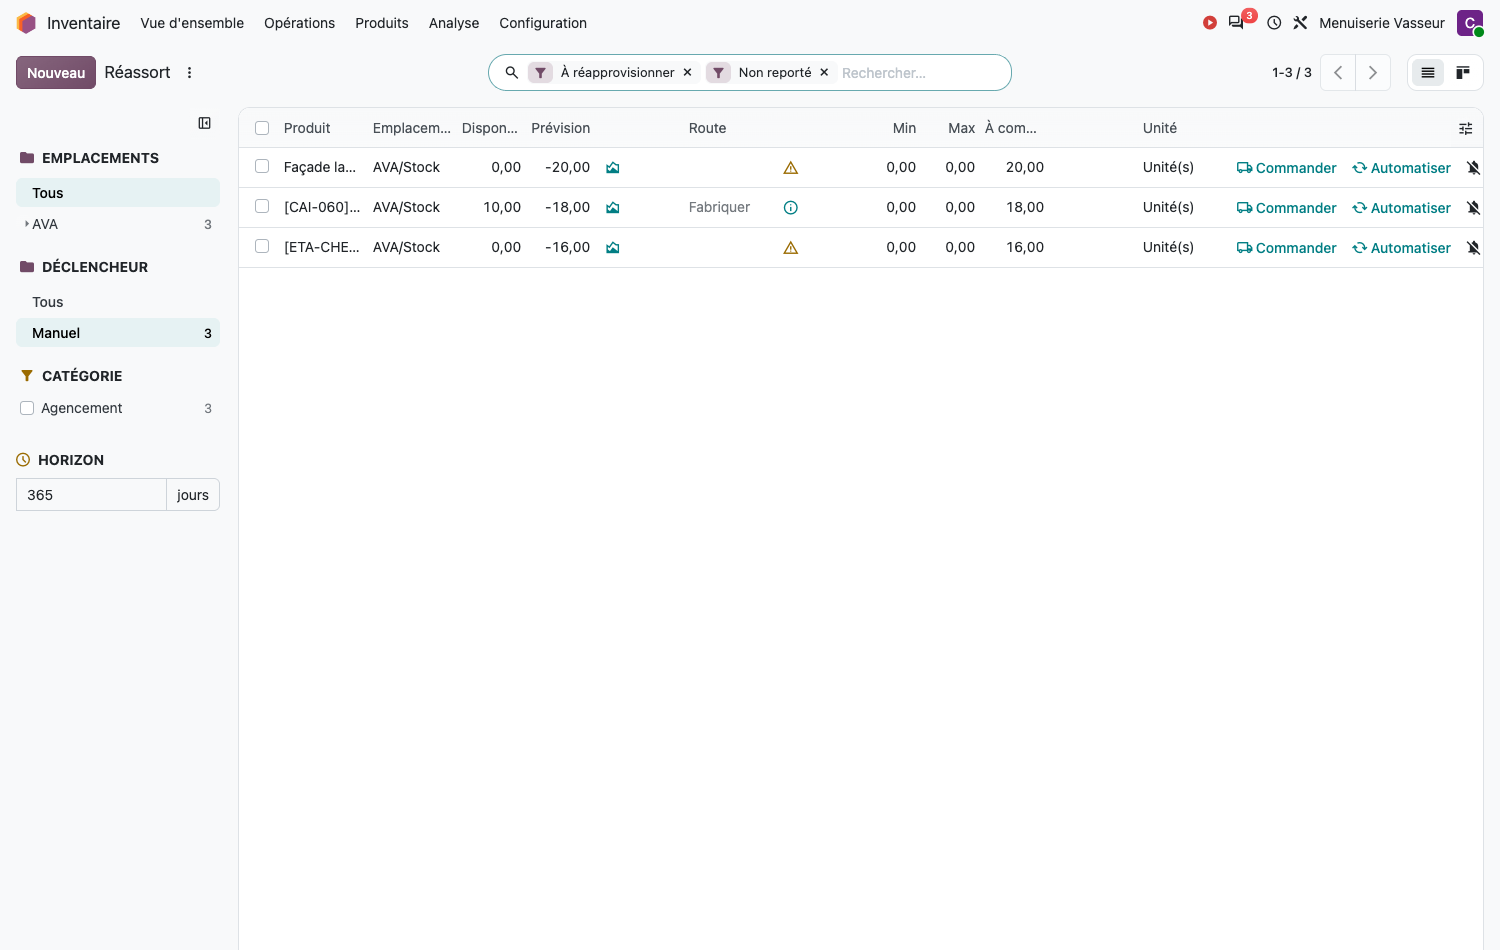Click the Inventaire app logo icon

[x=27, y=23]
